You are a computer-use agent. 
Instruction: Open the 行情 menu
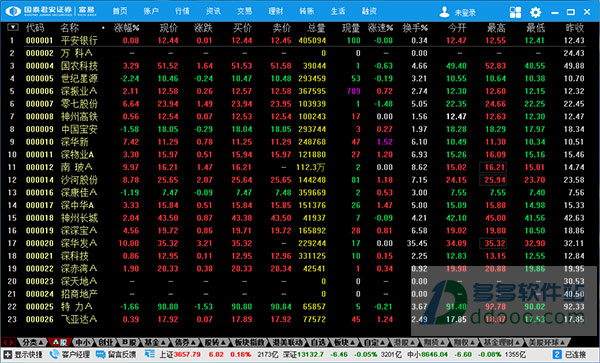pos(182,11)
